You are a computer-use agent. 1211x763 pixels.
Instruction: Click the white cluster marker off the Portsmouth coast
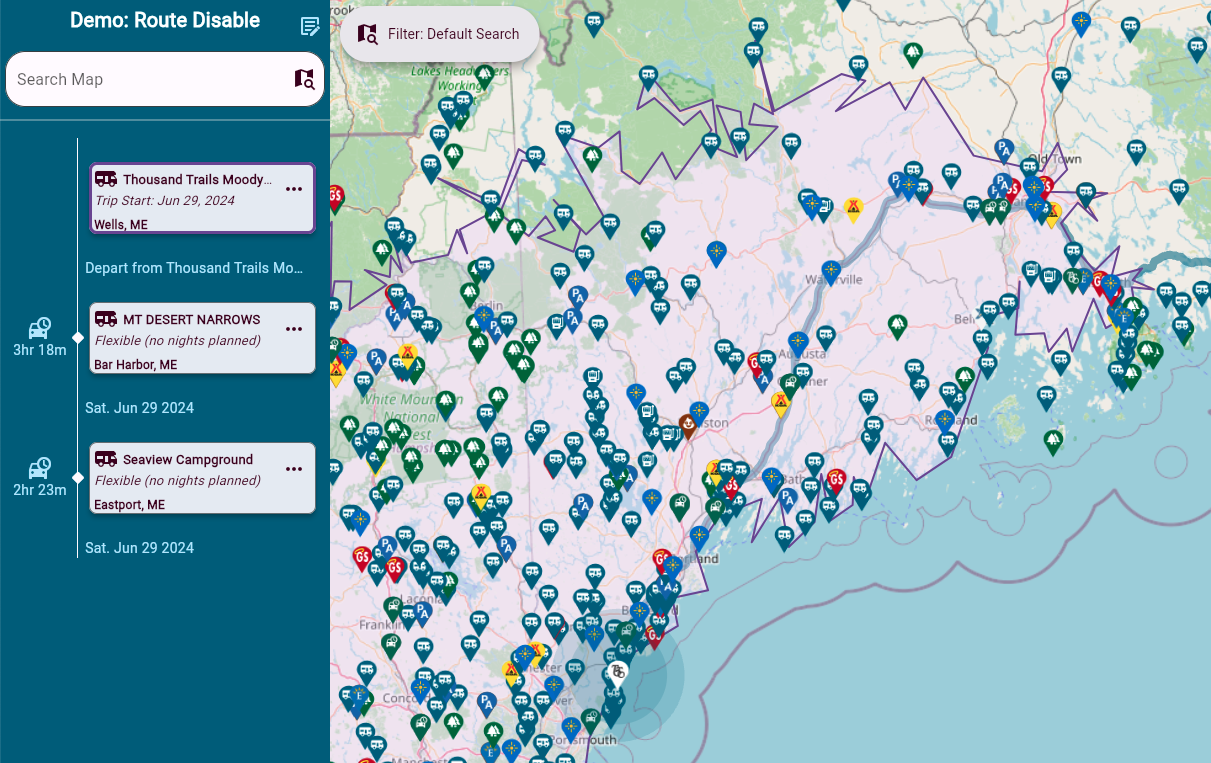619,671
